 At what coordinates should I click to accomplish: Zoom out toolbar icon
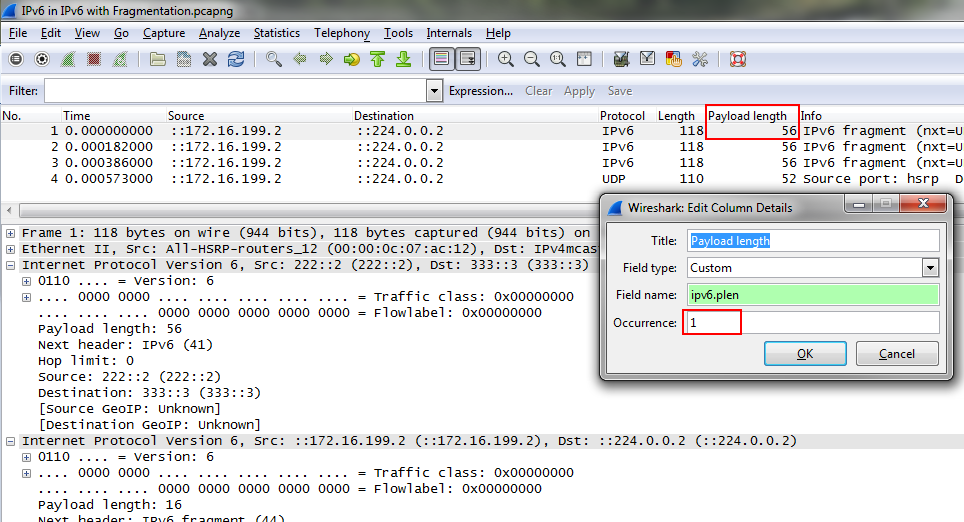pyautogui.click(x=531, y=59)
